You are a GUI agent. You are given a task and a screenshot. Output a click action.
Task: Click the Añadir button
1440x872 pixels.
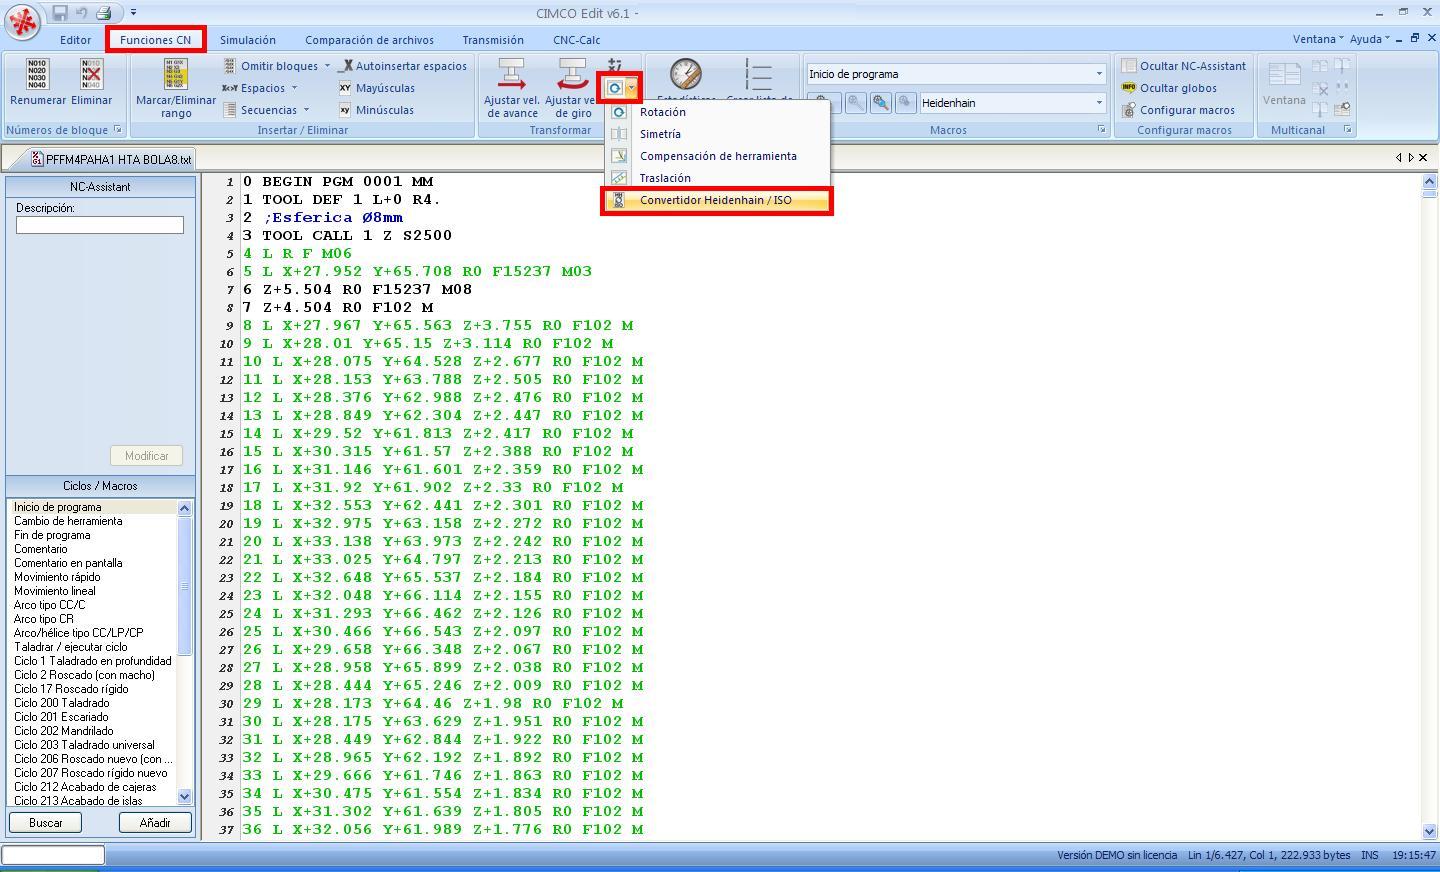155,822
